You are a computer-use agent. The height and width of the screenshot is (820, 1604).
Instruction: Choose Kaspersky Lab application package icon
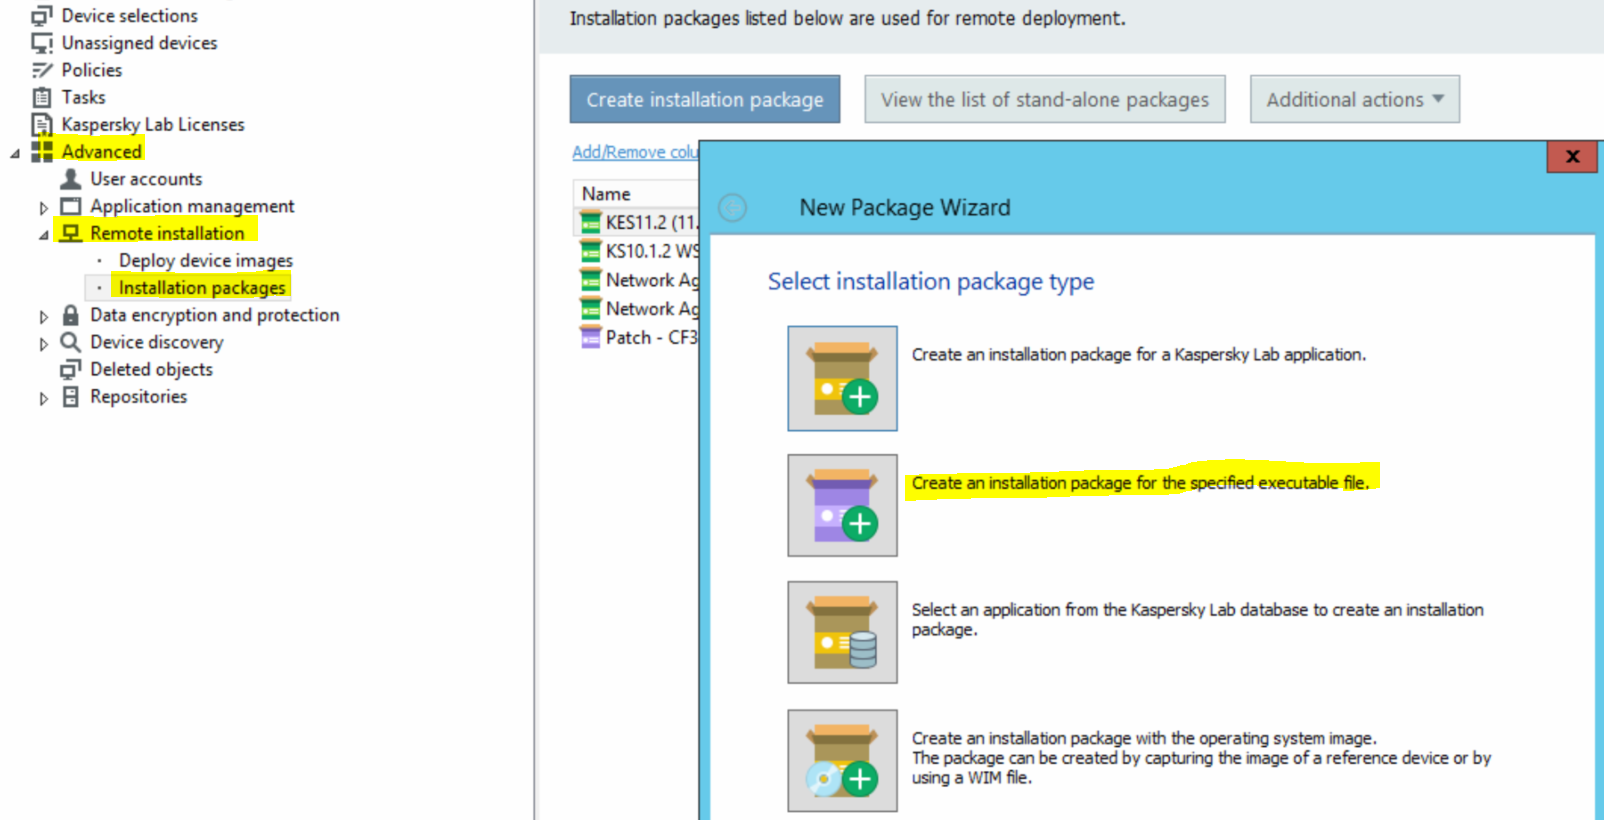842,378
